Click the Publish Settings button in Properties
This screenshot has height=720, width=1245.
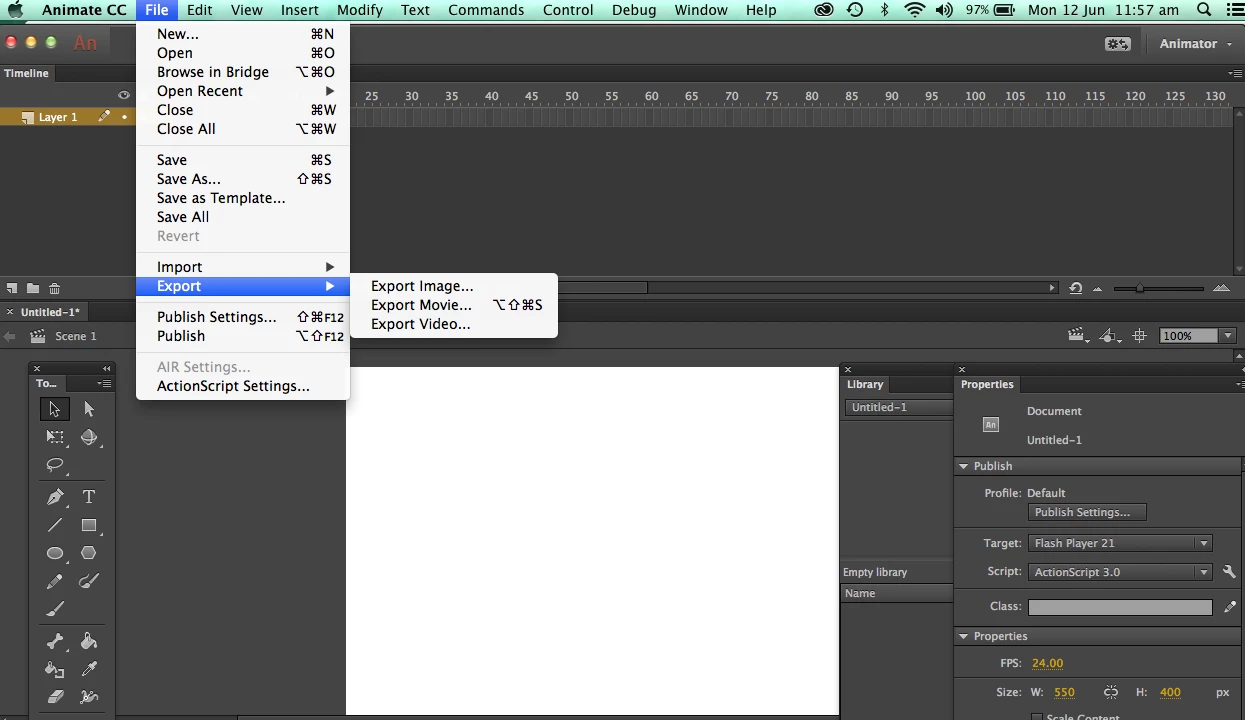point(1087,512)
